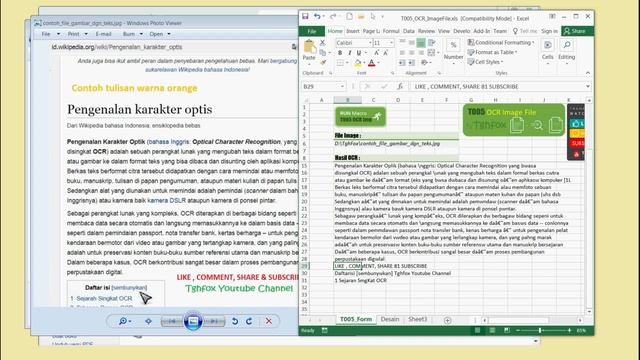Expand the formula bar arrow
The height and width of the screenshot is (360, 640).
click(587, 87)
